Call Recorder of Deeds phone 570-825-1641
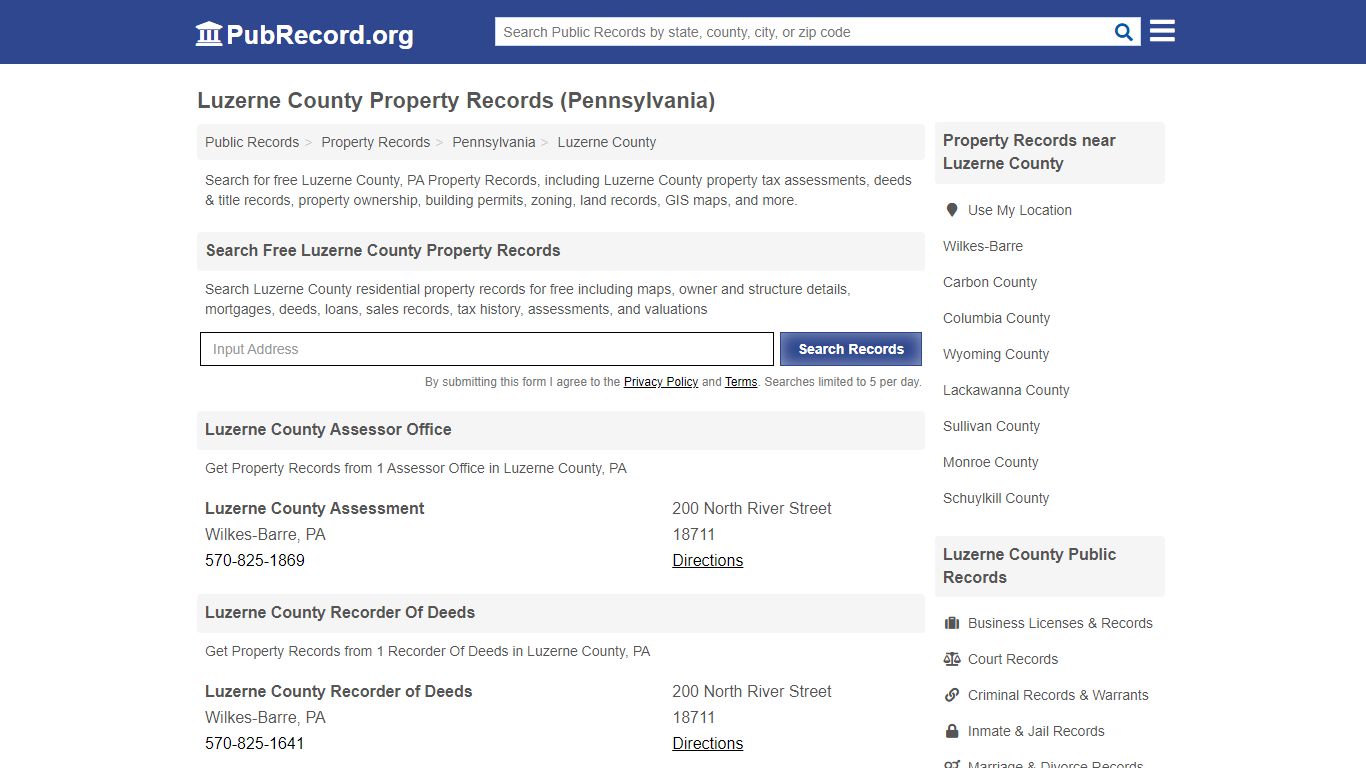 click(x=255, y=743)
